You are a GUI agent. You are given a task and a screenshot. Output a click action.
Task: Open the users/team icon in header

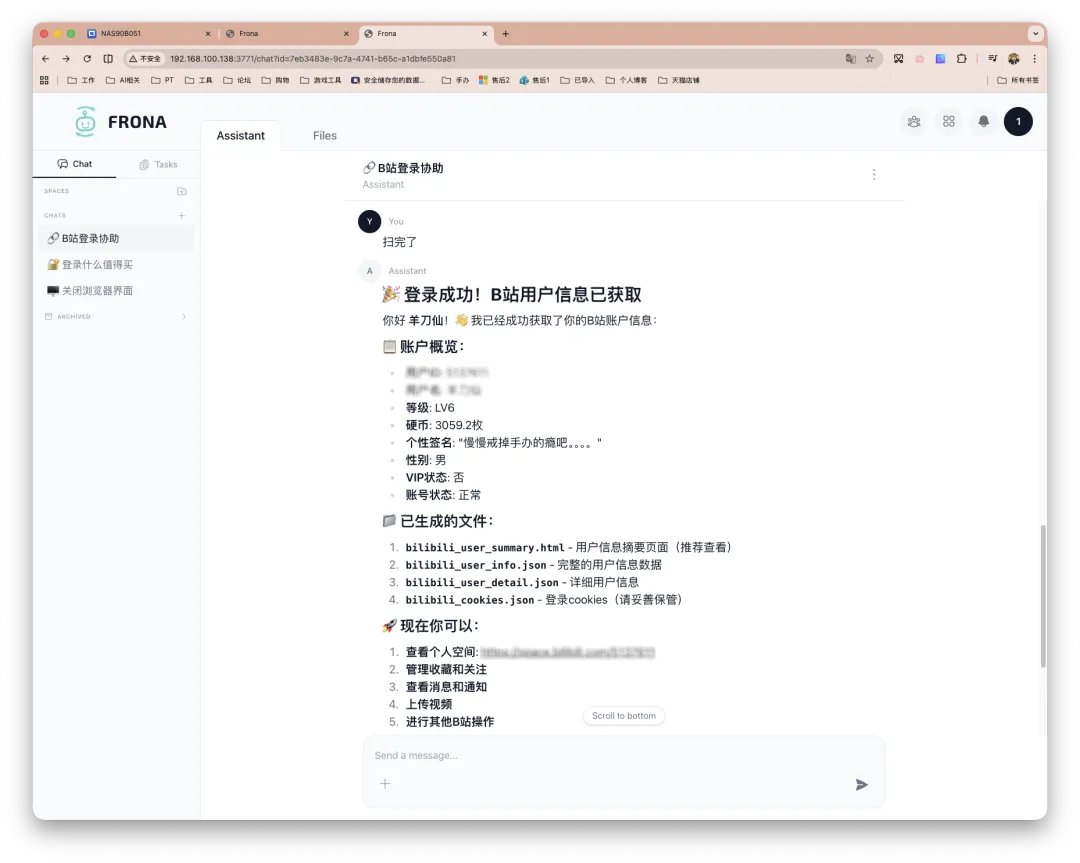[x=913, y=122]
